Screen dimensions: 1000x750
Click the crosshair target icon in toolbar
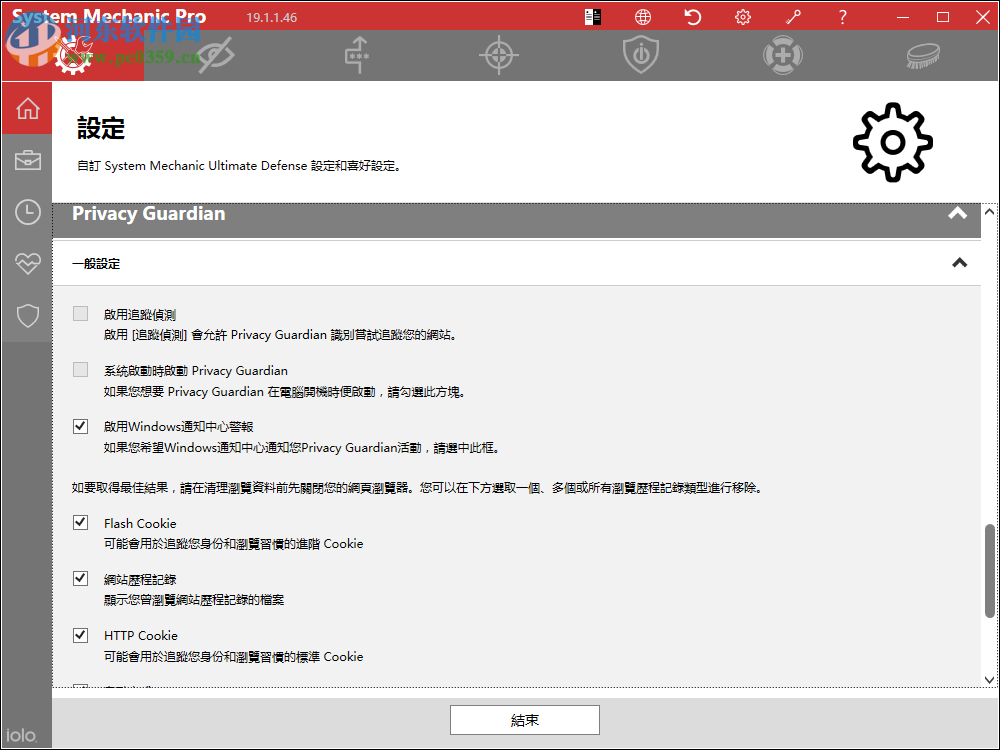(499, 55)
